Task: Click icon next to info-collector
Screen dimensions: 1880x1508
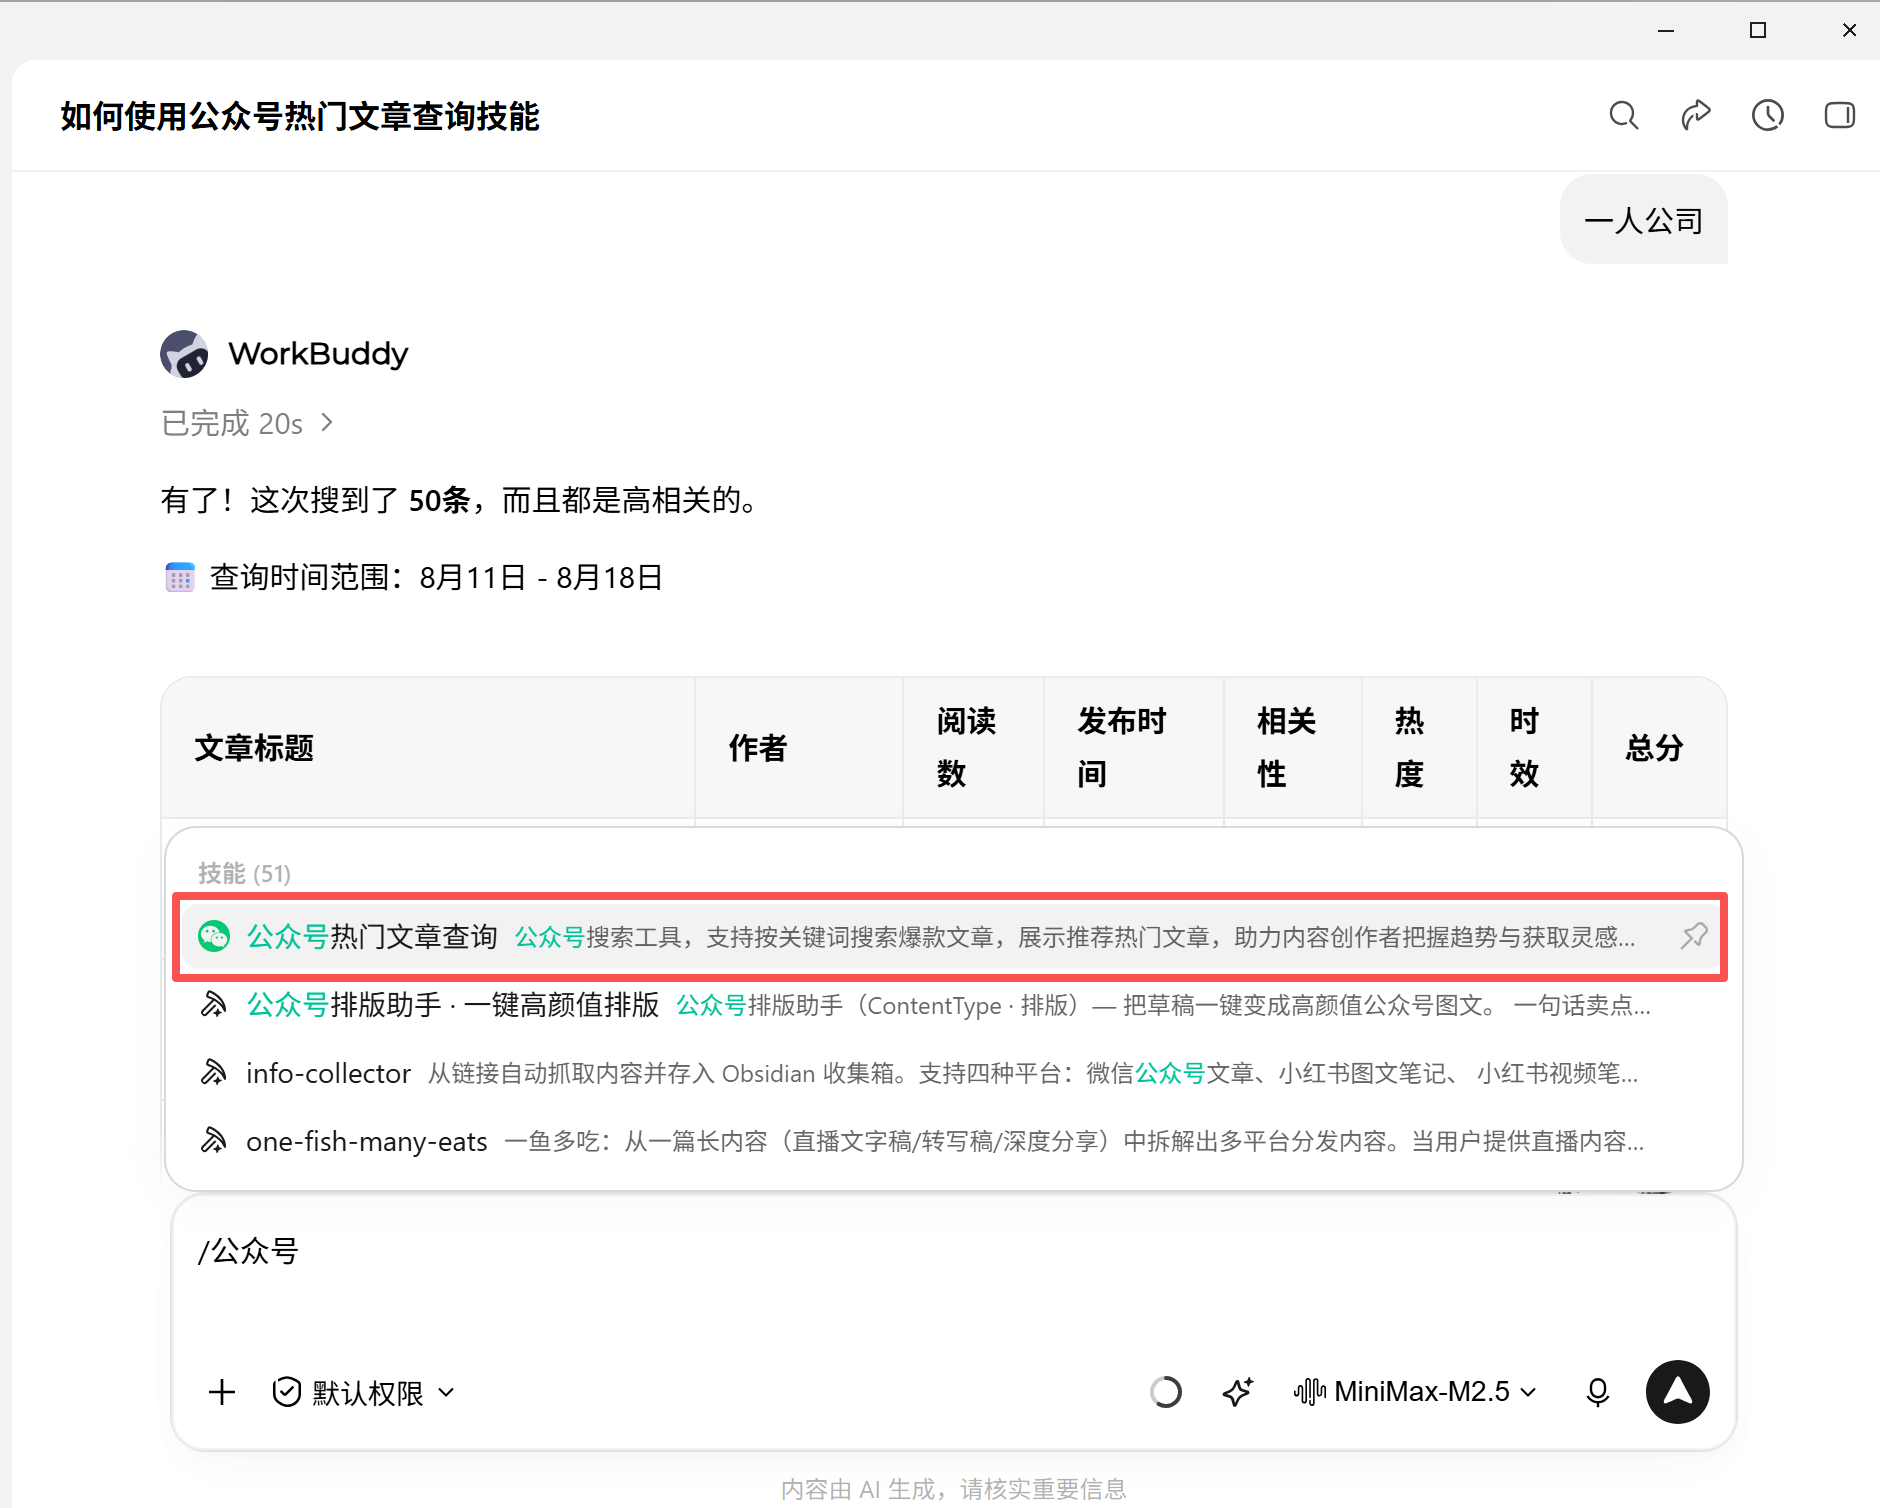Action: (x=214, y=1073)
